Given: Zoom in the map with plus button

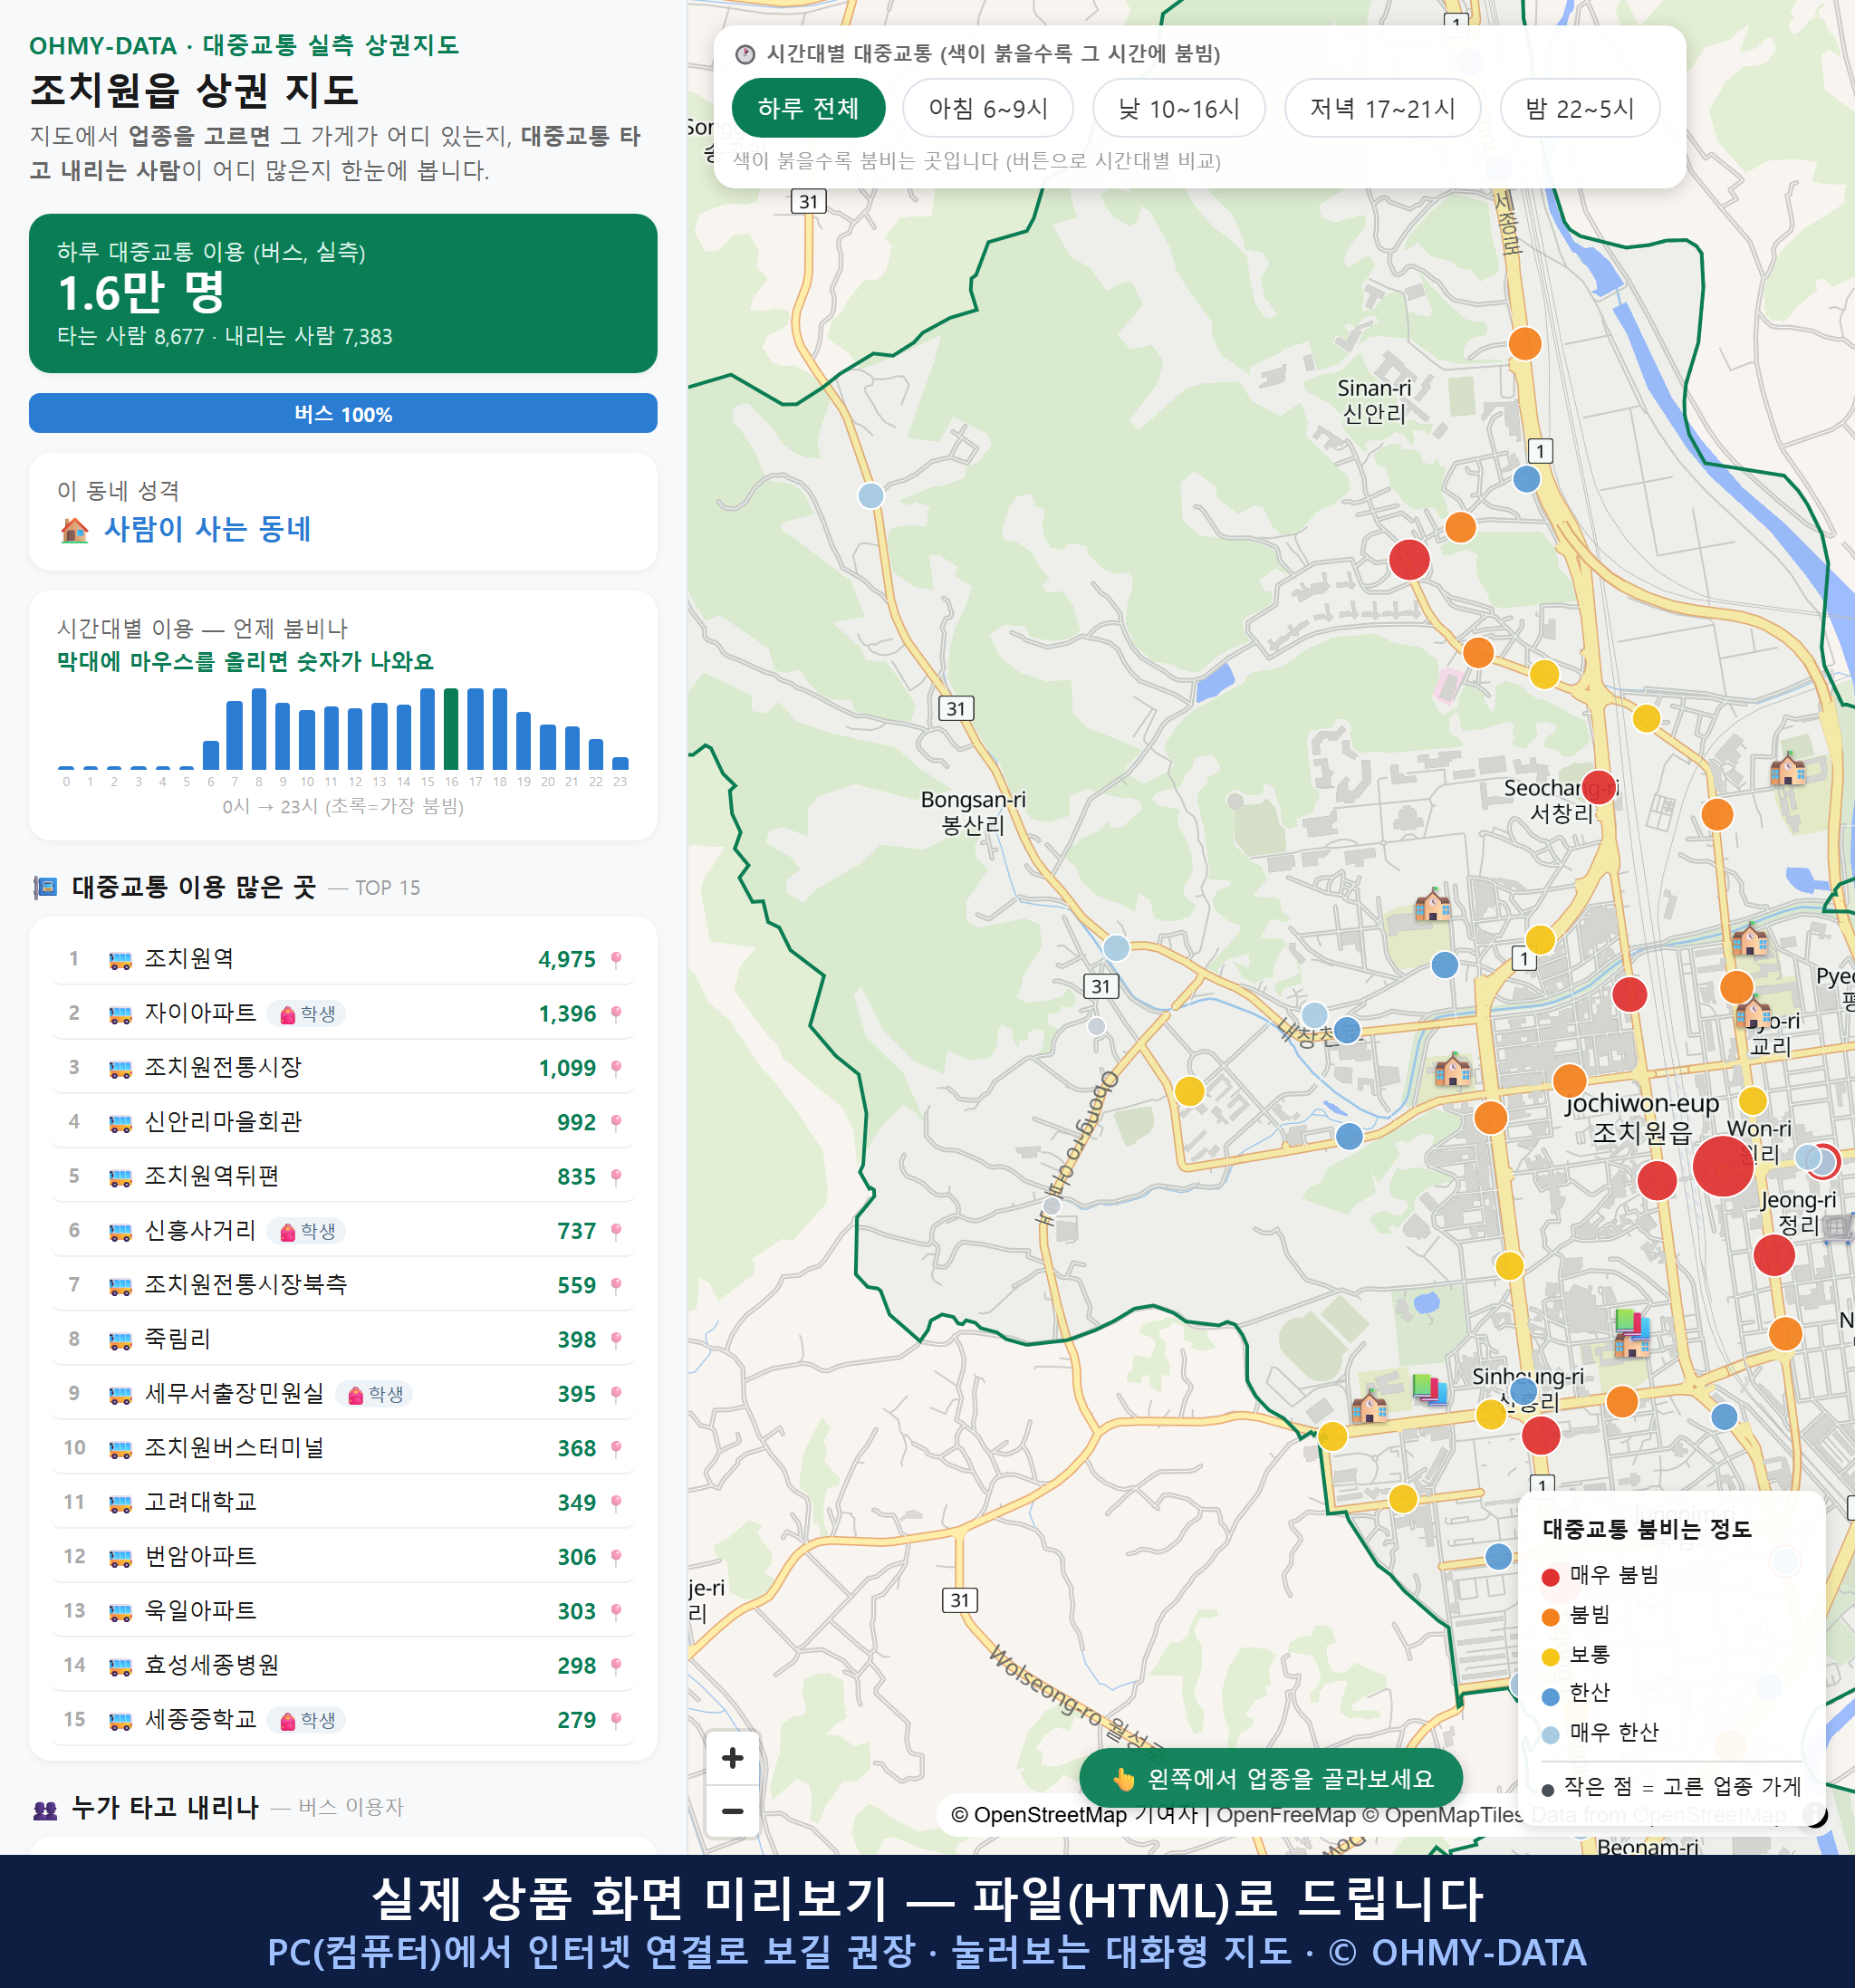Looking at the screenshot, I should 732,1758.
